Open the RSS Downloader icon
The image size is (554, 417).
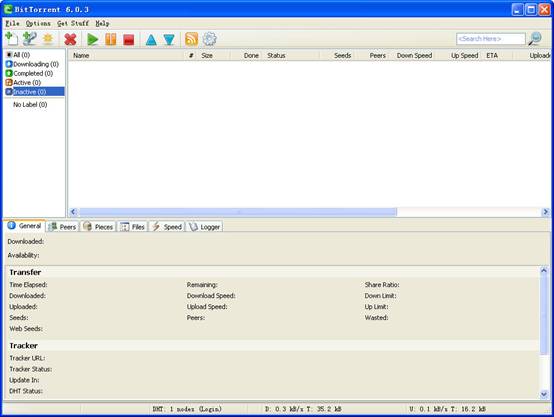point(191,39)
